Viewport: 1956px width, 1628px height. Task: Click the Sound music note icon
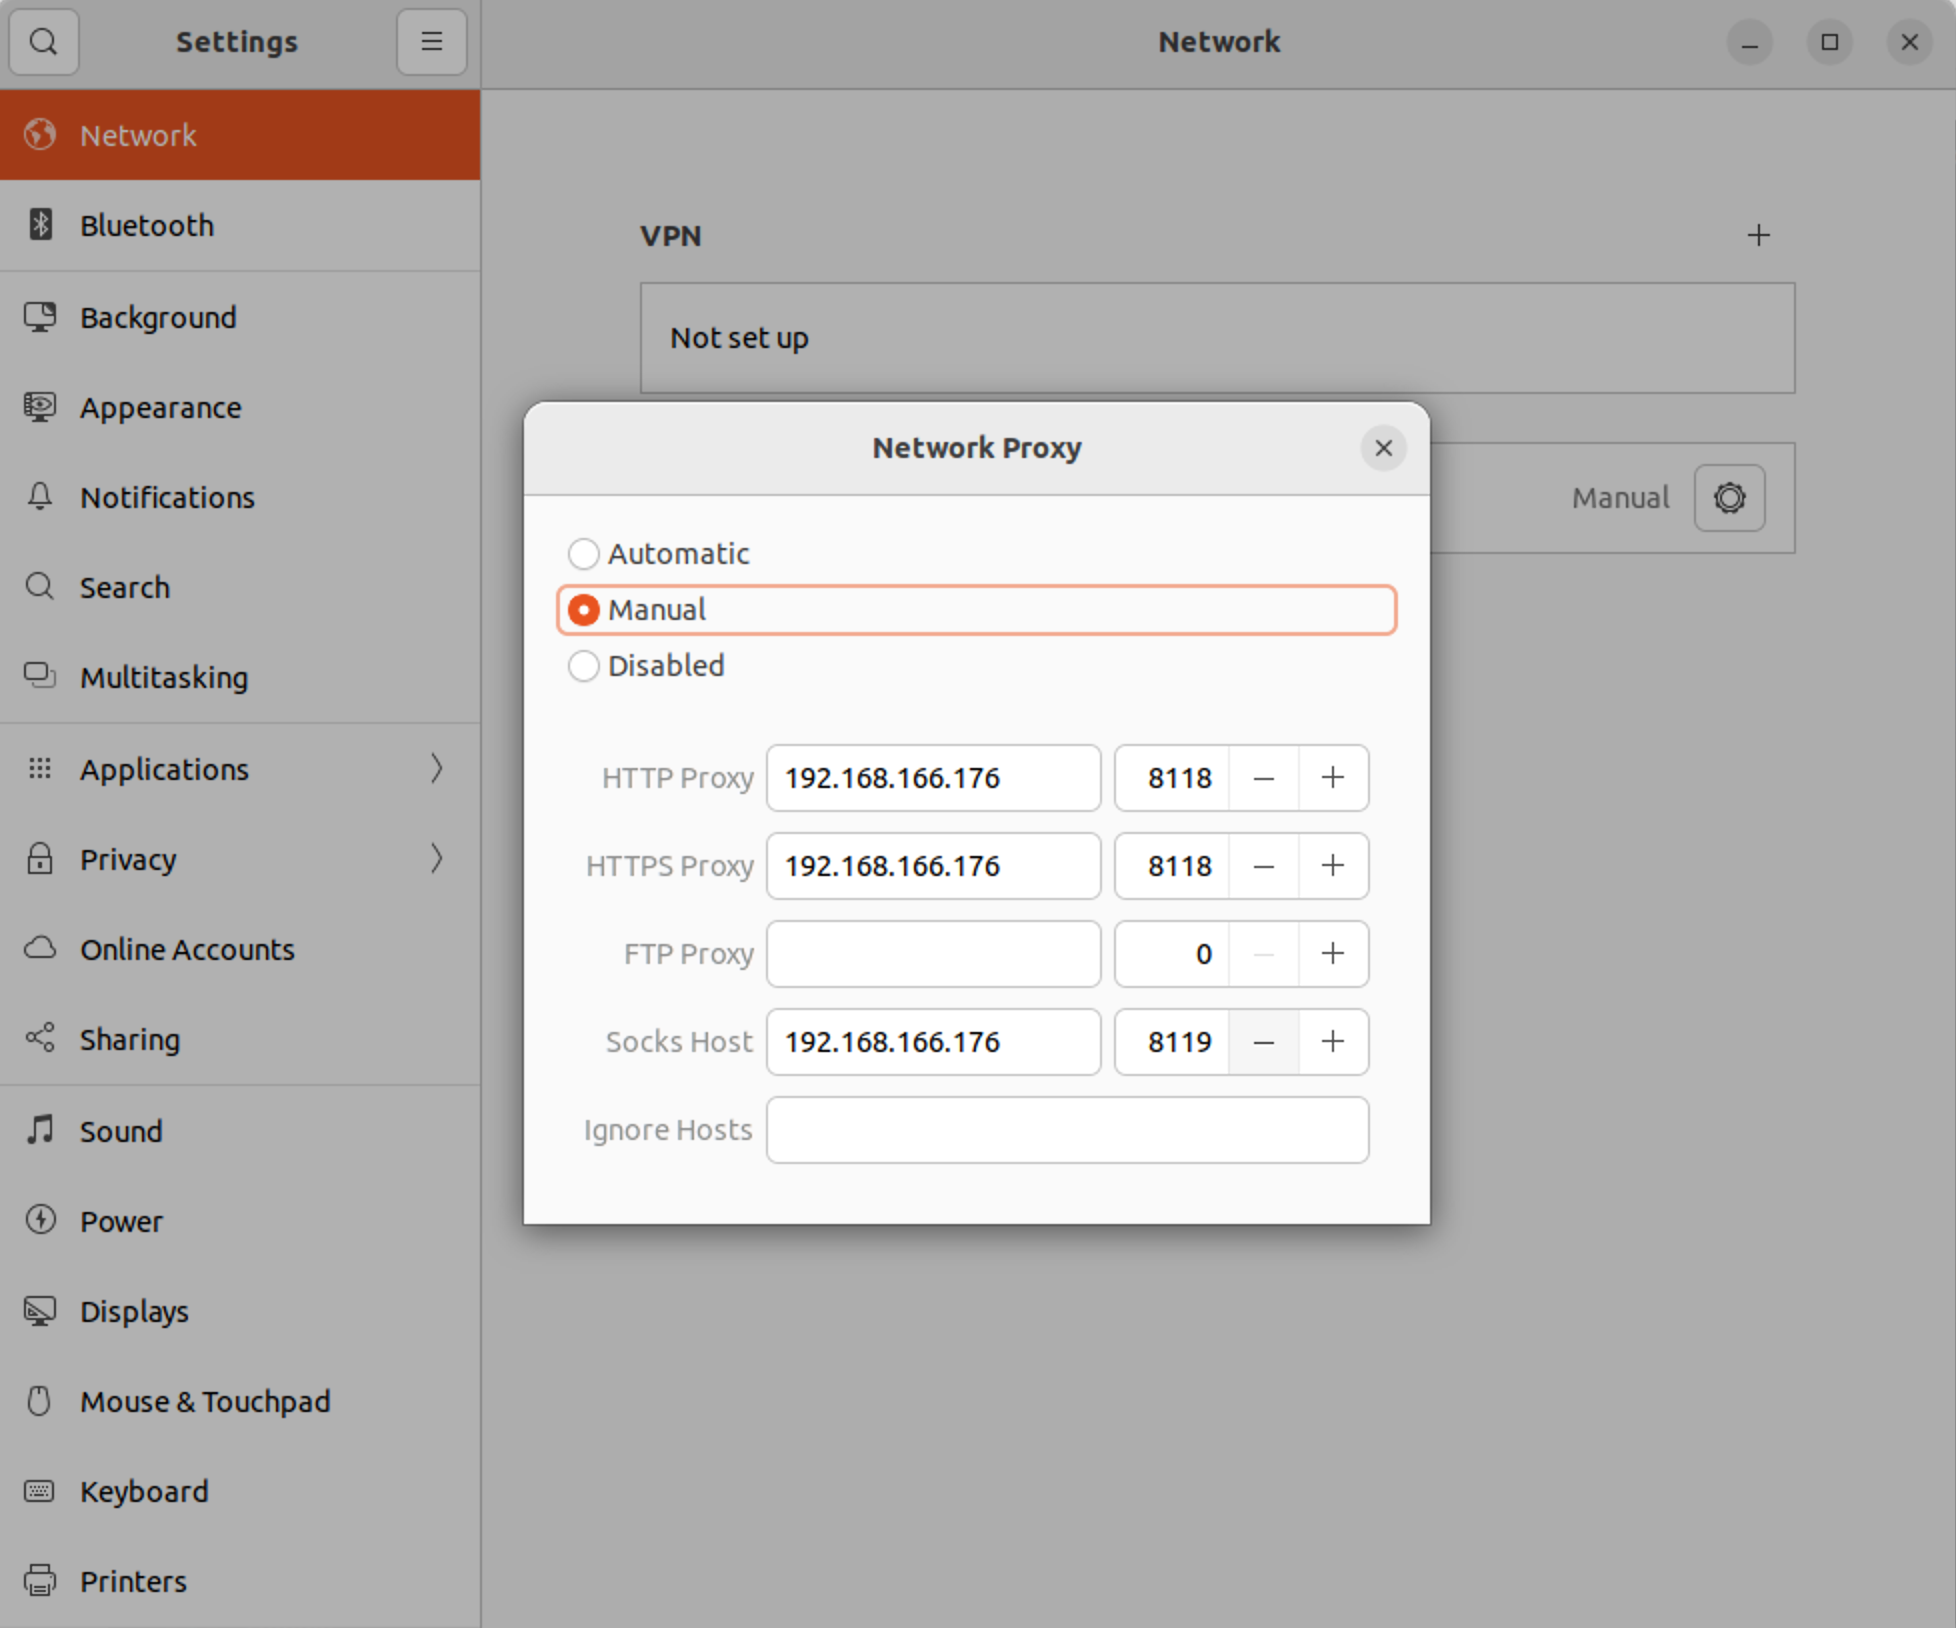click(x=40, y=1131)
